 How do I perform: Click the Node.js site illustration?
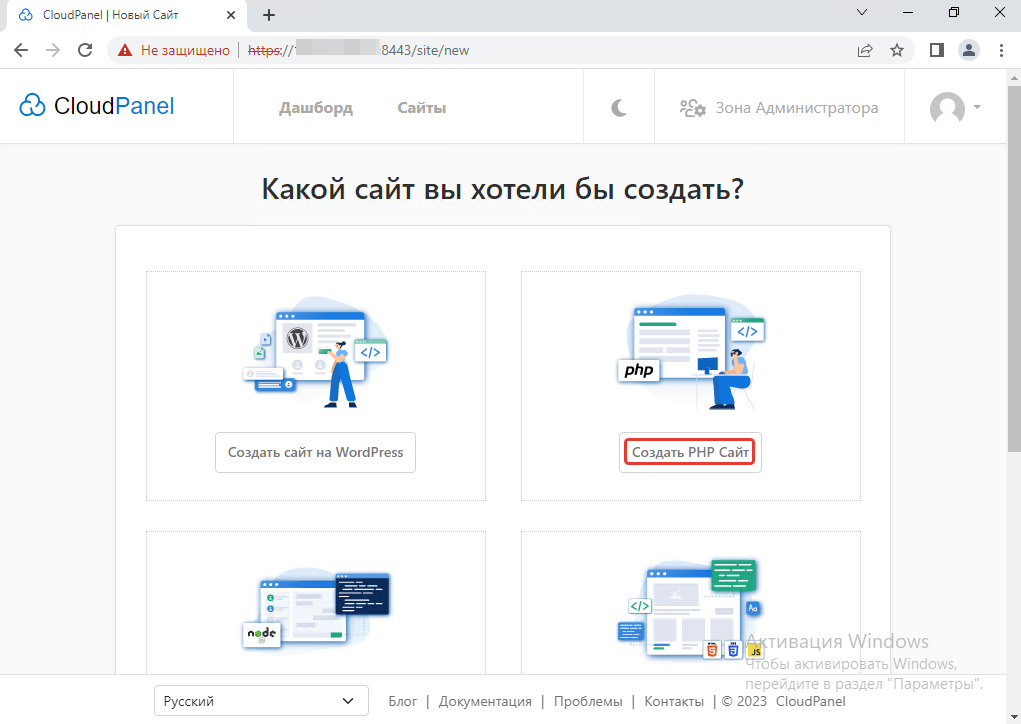[x=316, y=608]
